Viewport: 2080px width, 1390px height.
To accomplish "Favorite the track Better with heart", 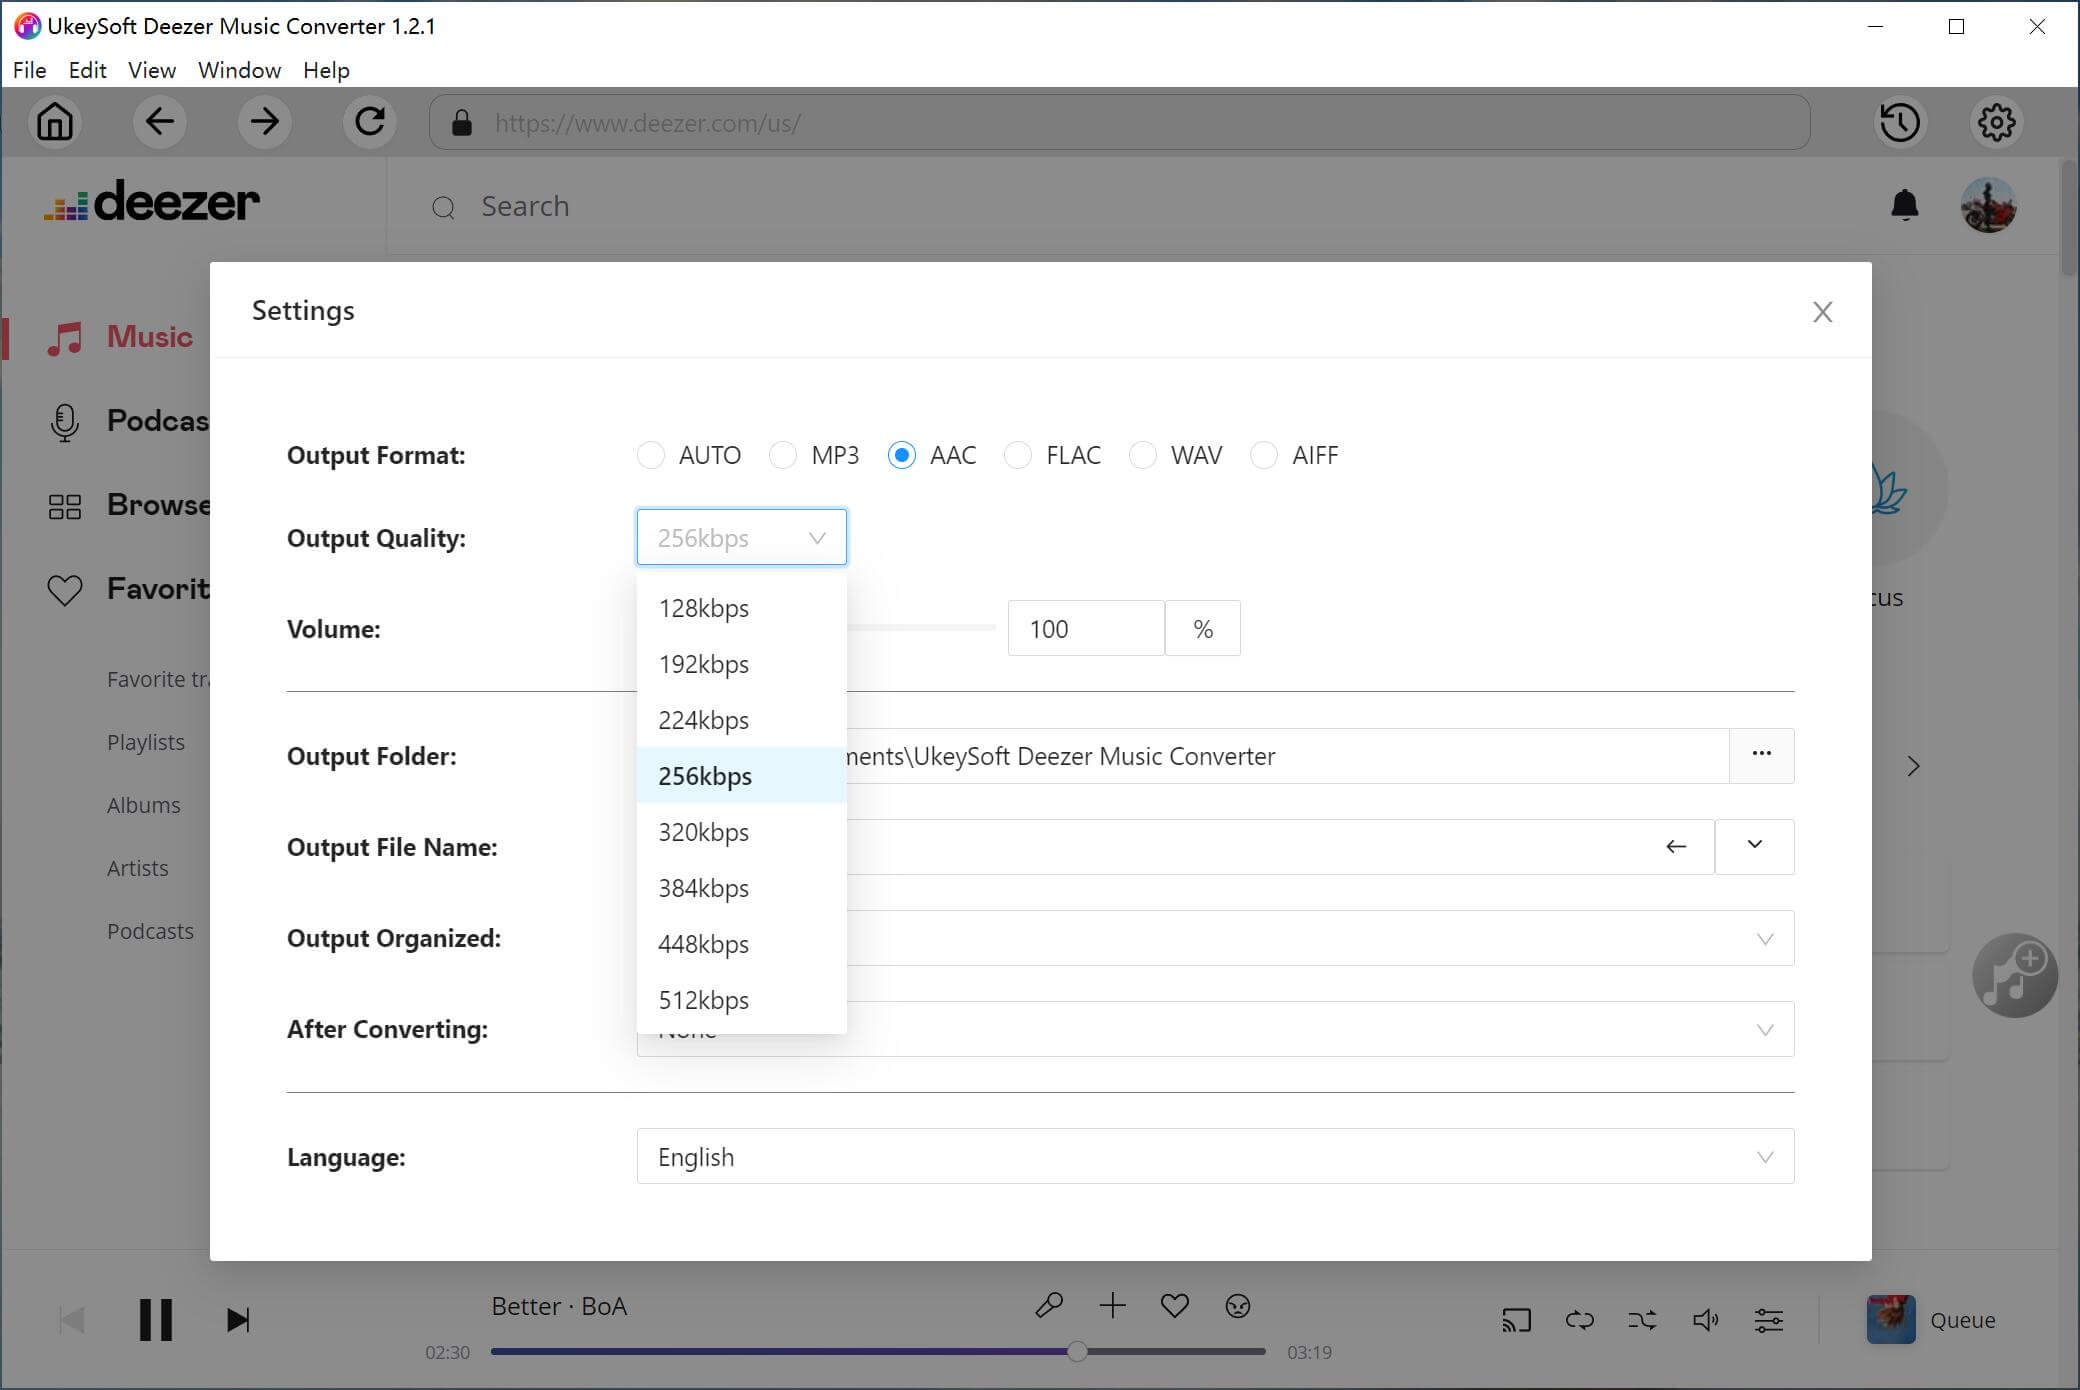I will 1175,1305.
